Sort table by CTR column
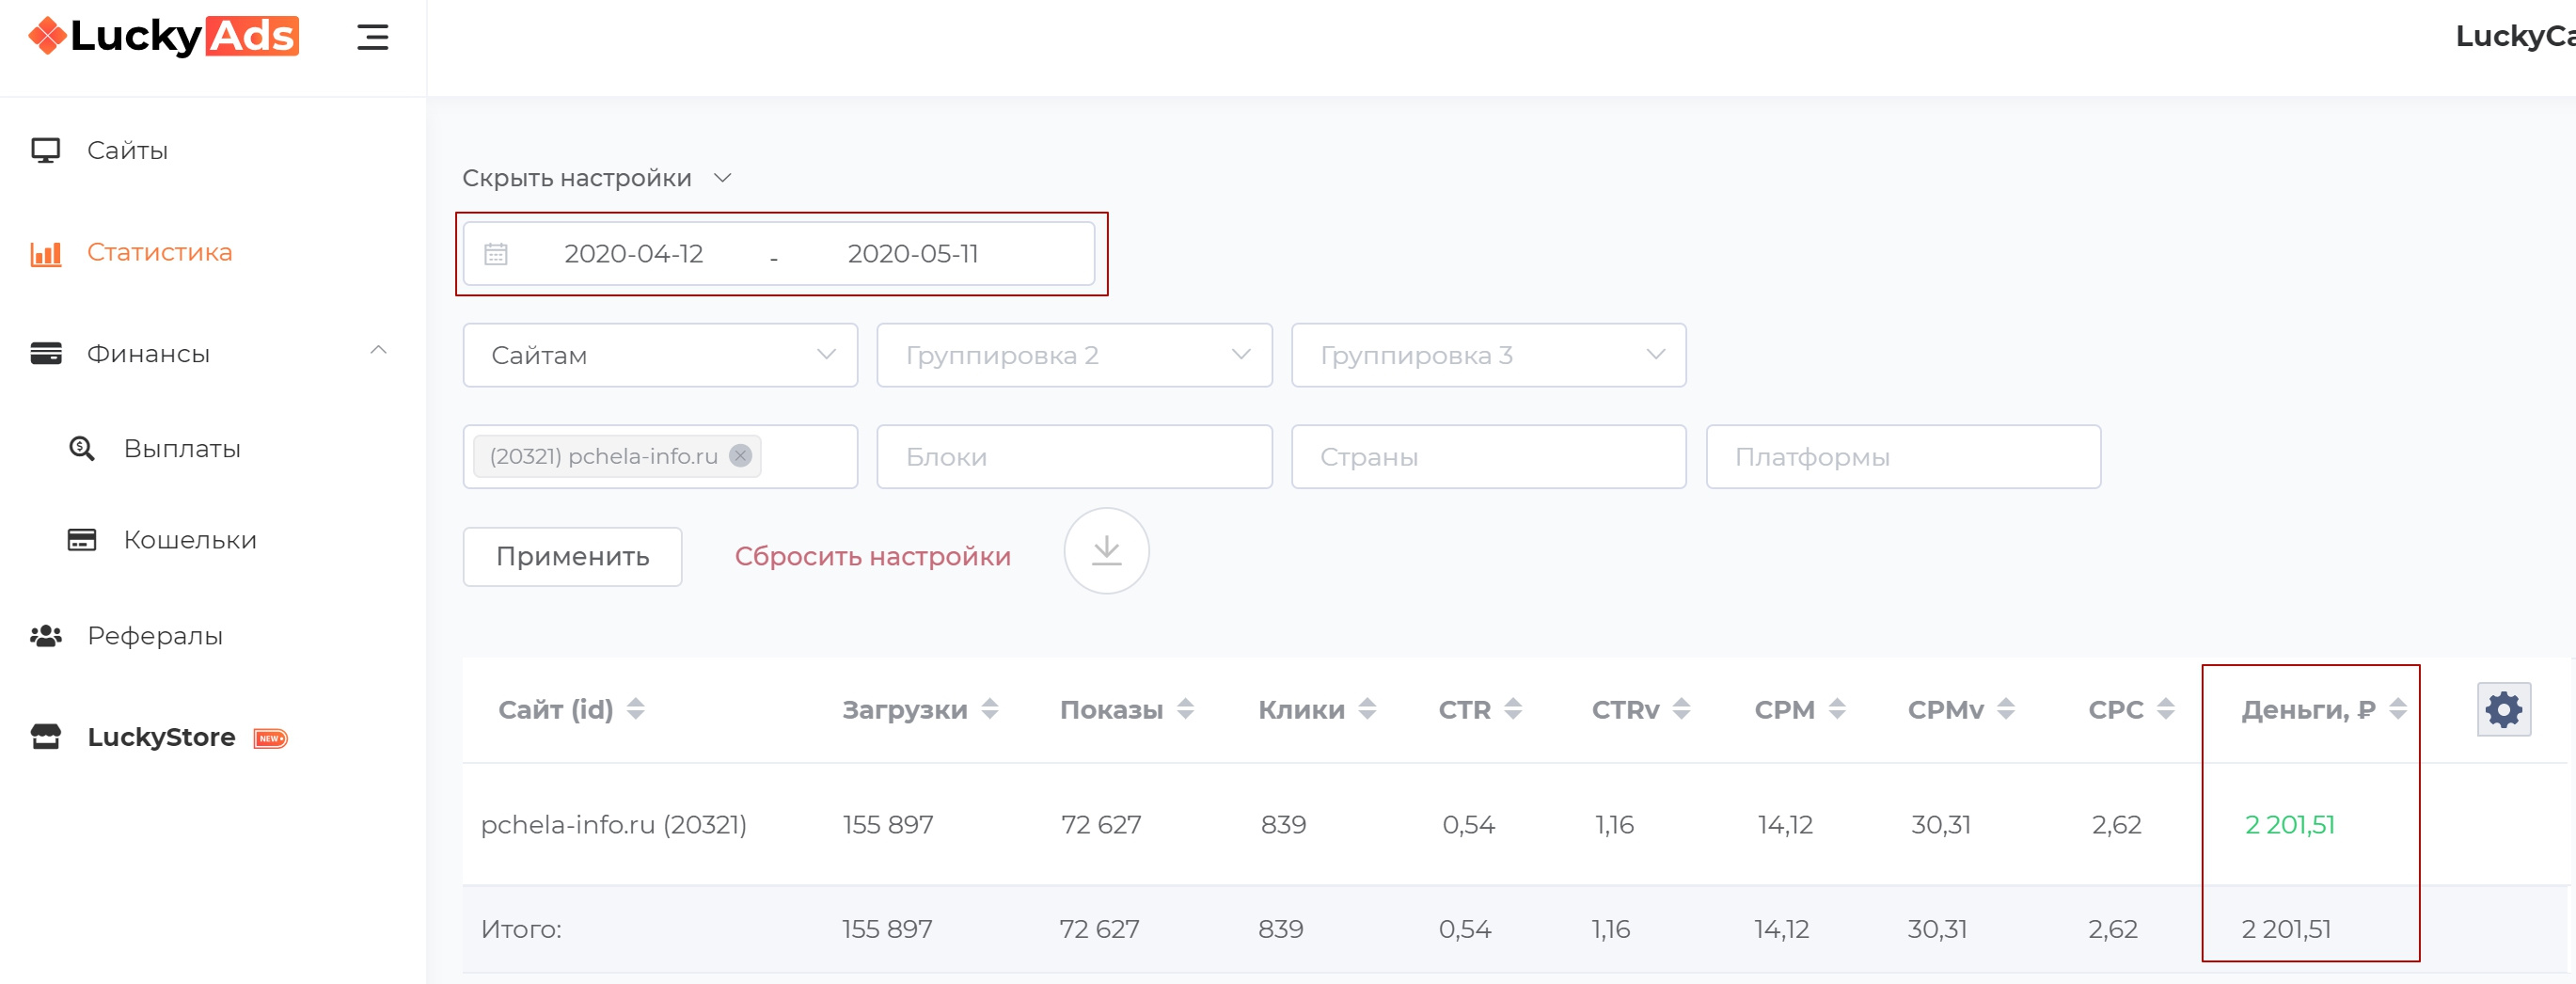The image size is (2576, 984). pyautogui.click(x=1513, y=710)
